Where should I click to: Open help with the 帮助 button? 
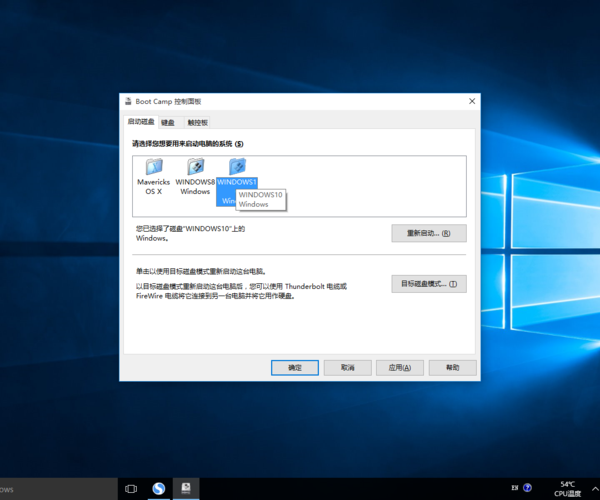click(453, 368)
